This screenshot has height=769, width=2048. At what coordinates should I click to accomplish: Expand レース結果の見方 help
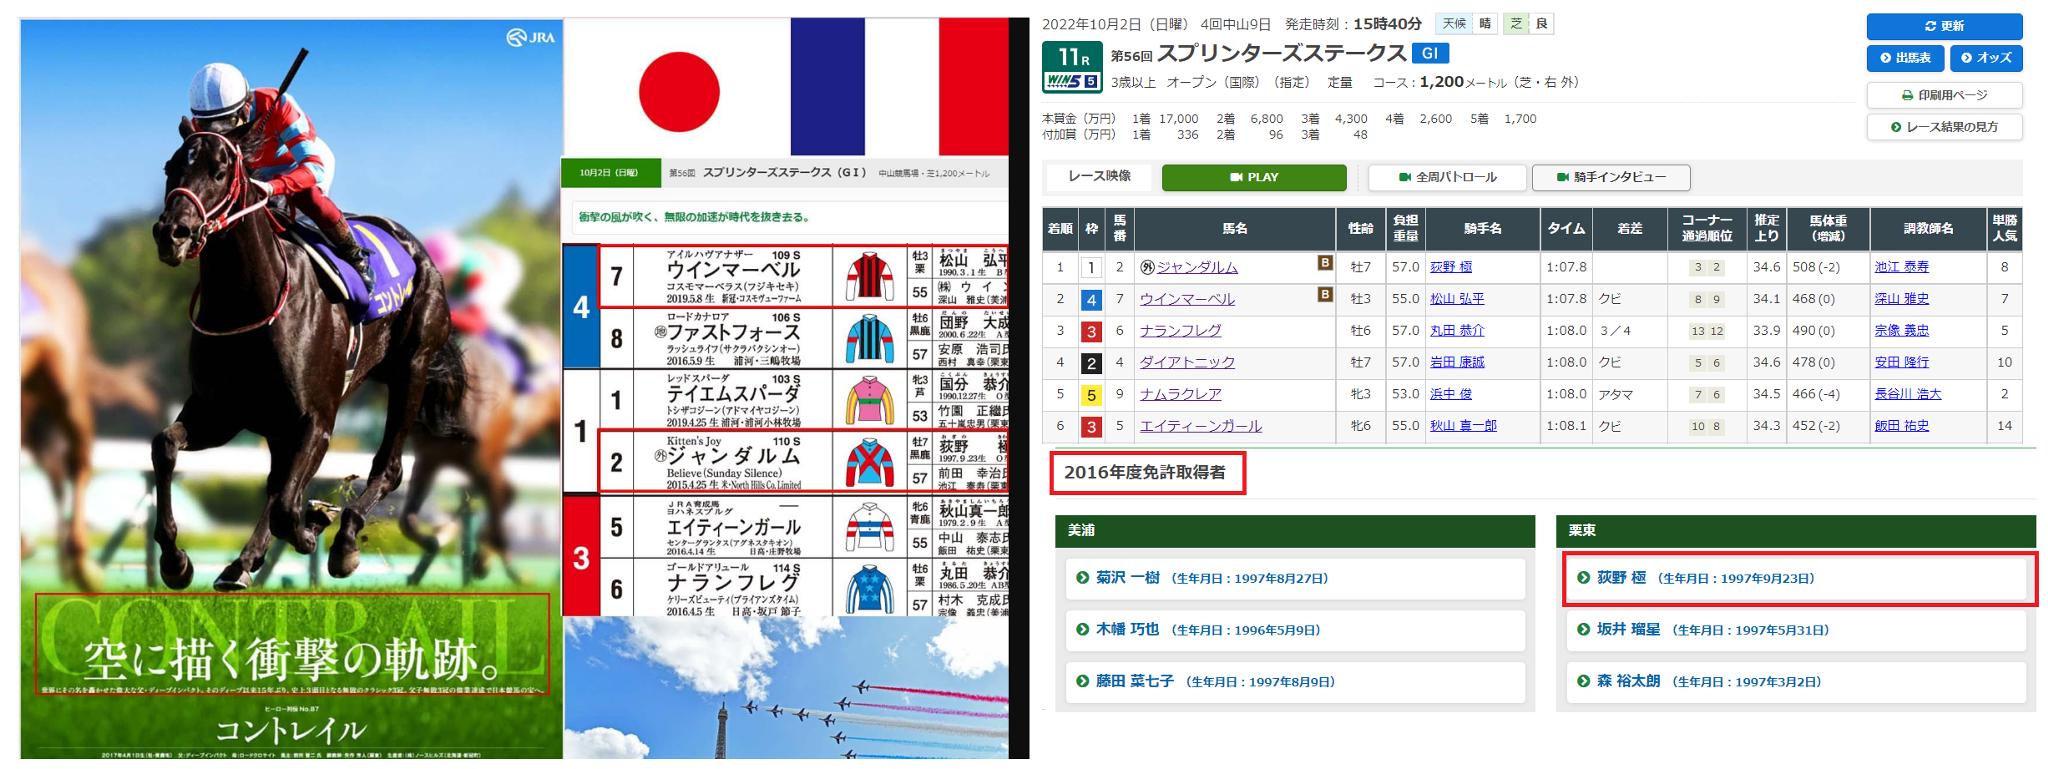click(x=1944, y=128)
